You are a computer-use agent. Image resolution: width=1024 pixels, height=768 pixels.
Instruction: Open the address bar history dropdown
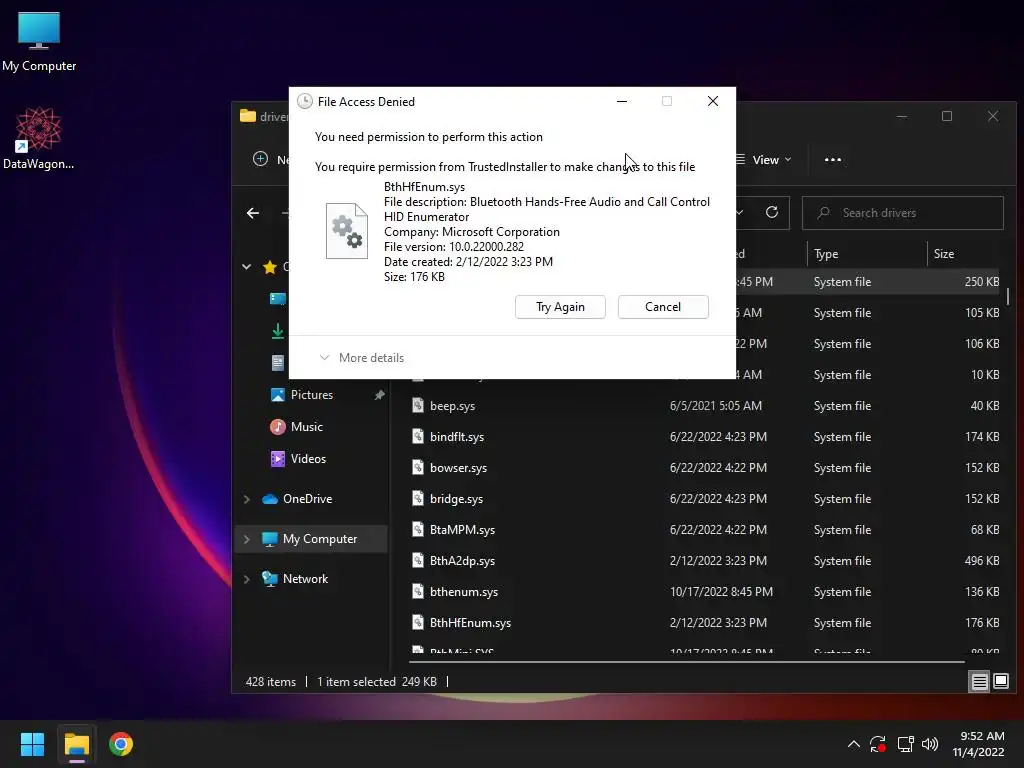(740, 213)
